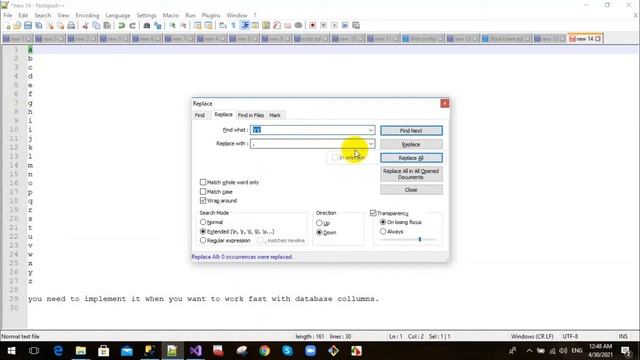Close the Replace dialog with red X

[x=444, y=103]
